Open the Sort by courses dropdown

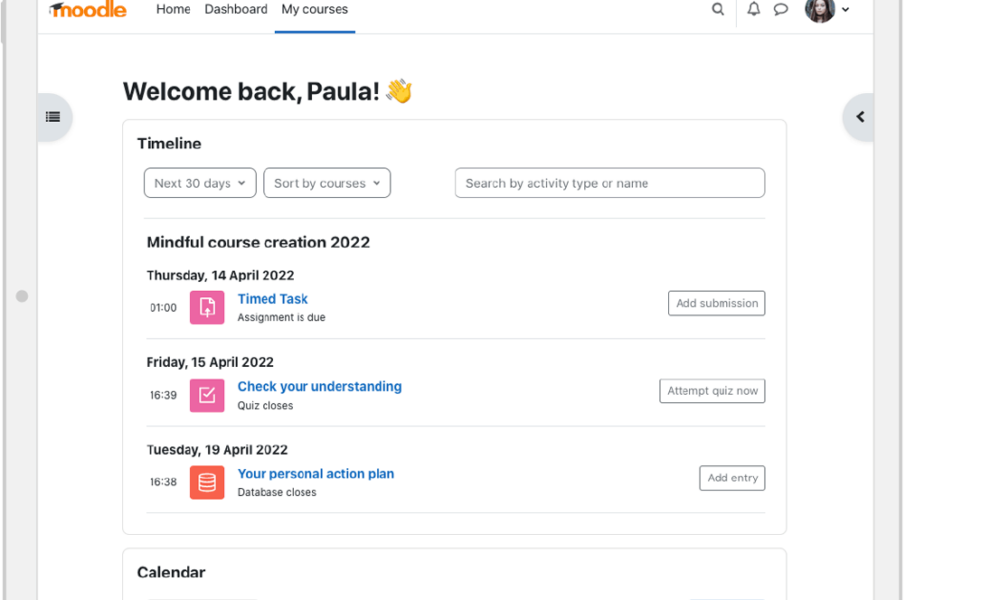327,183
